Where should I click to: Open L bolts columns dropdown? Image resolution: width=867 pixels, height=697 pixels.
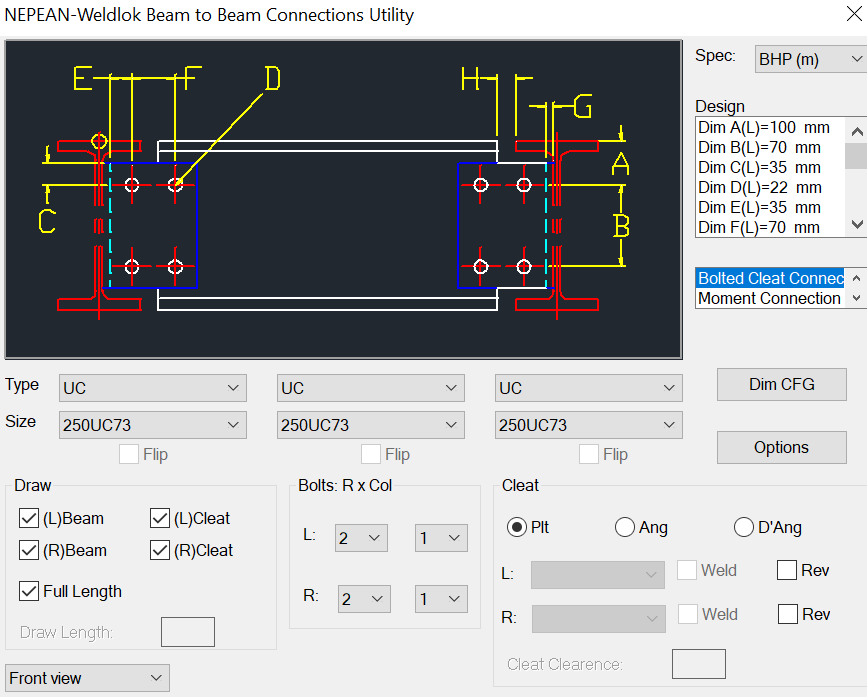(441, 538)
